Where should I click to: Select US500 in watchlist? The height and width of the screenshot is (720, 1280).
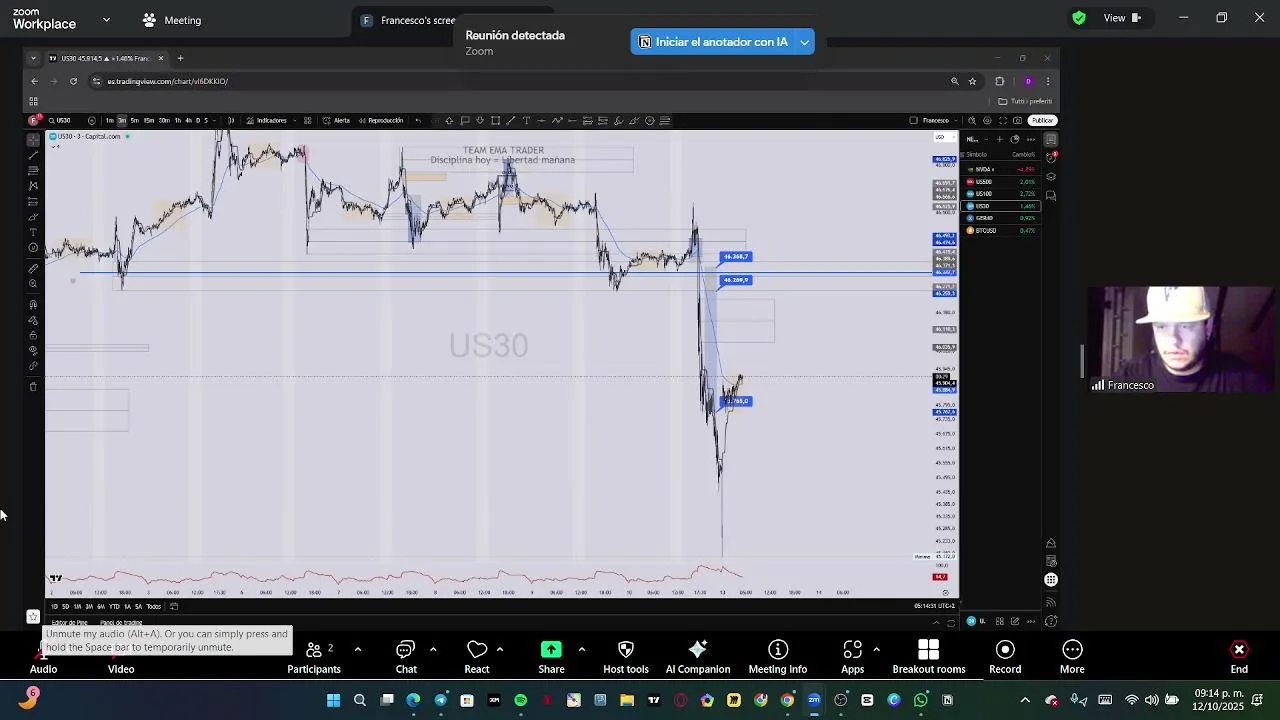[x=1000, y=182]
